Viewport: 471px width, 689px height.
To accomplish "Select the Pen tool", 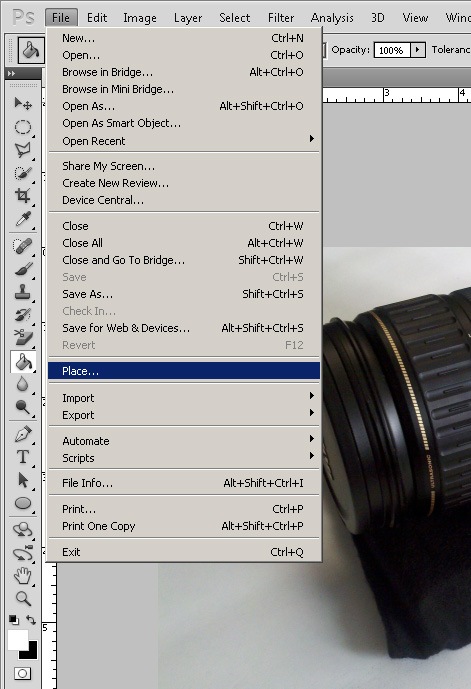I will [23, 434].
